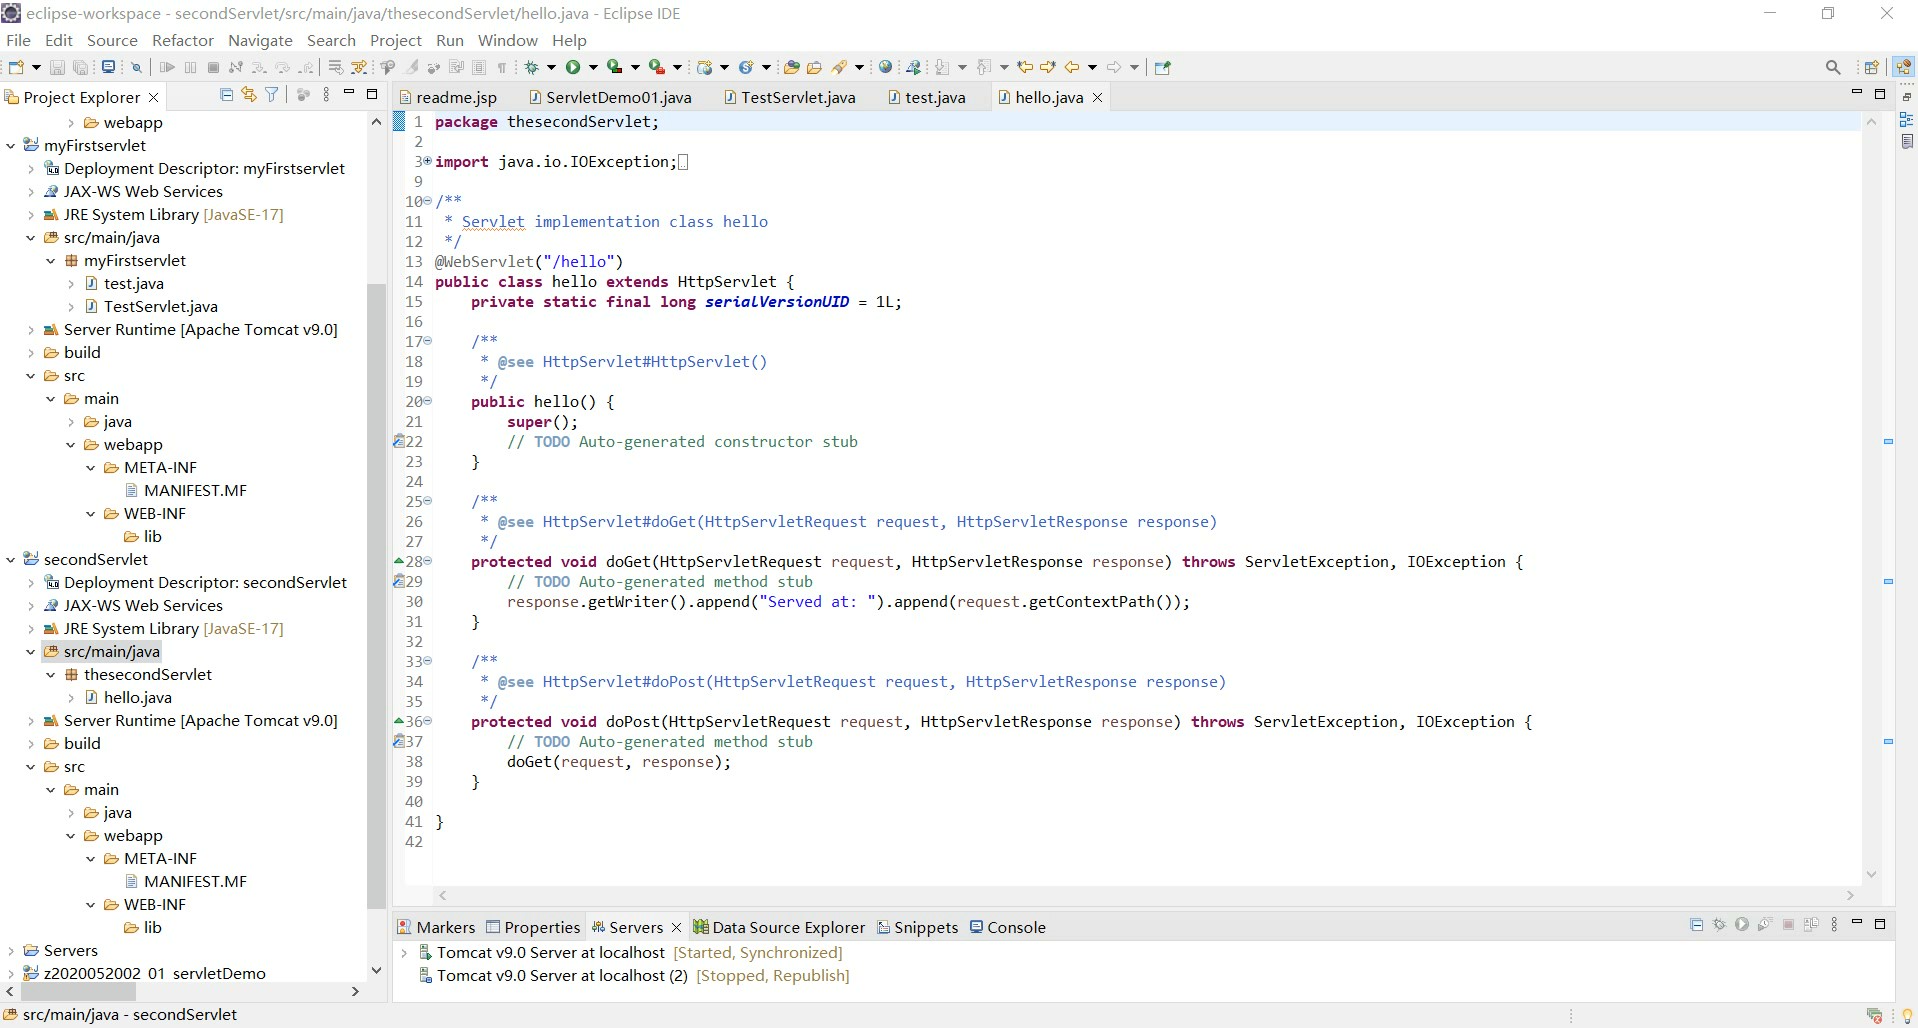Switch to the readme.jsp editor tab
Image resolution: width=1918 pixels, height=1028 pixels.
coord(448,97)
